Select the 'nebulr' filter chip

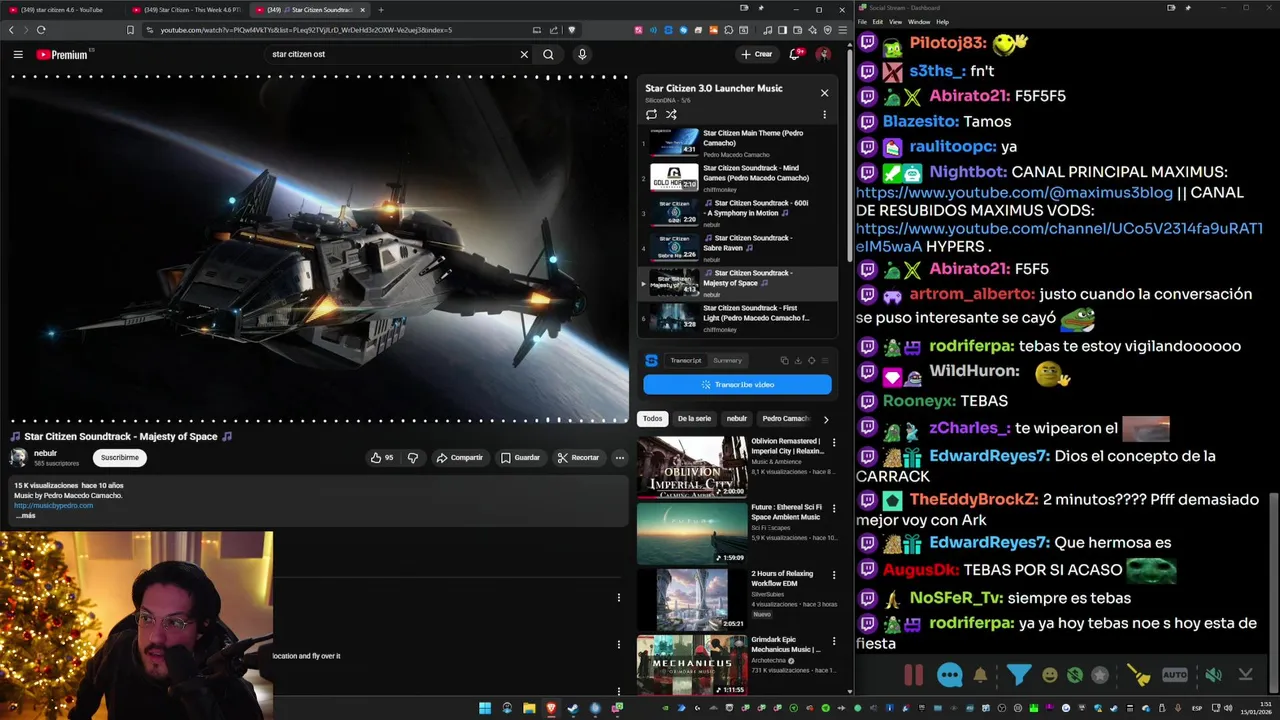click(737, 419)
